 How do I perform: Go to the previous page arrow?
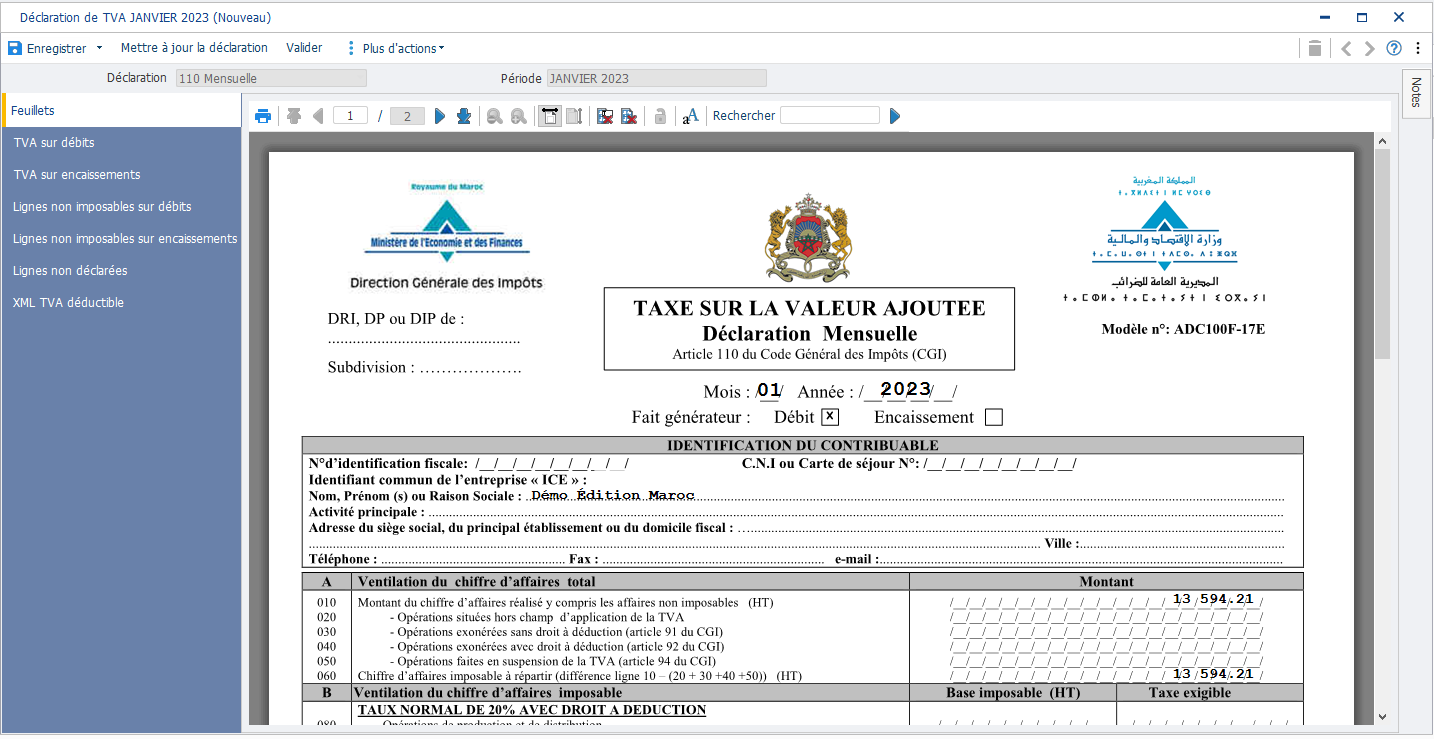[318, 115]
